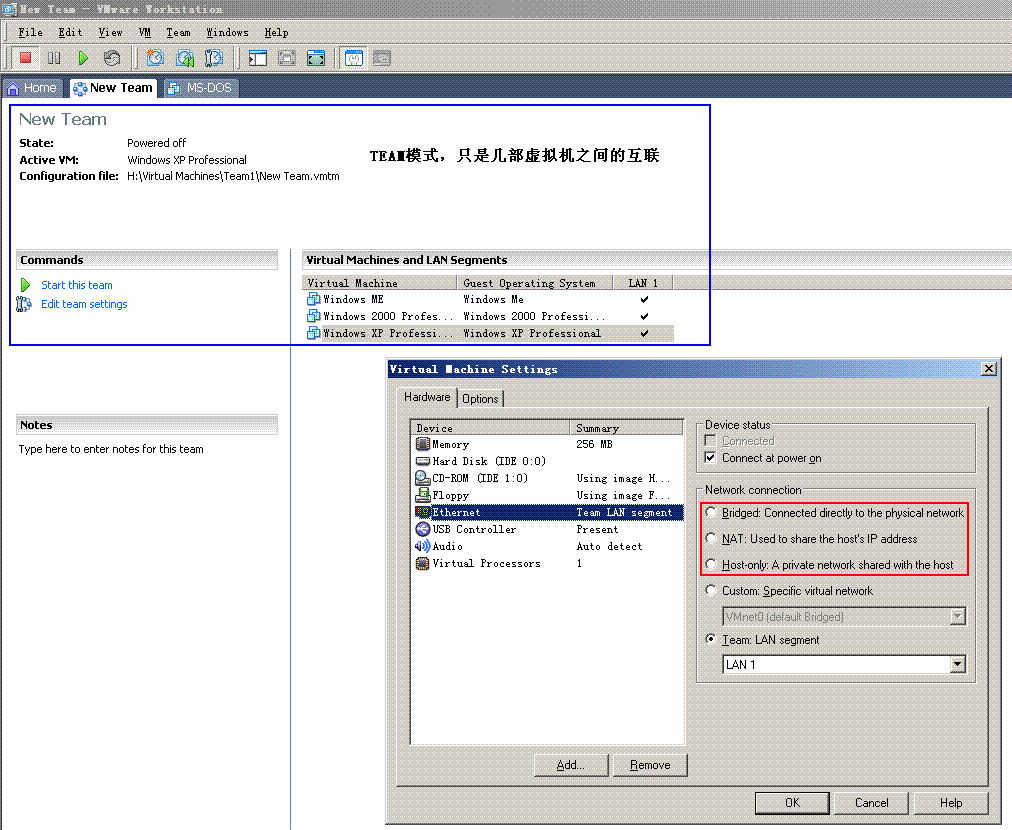Open the View menu
The image size is (1012, 830).
point(110,32)
